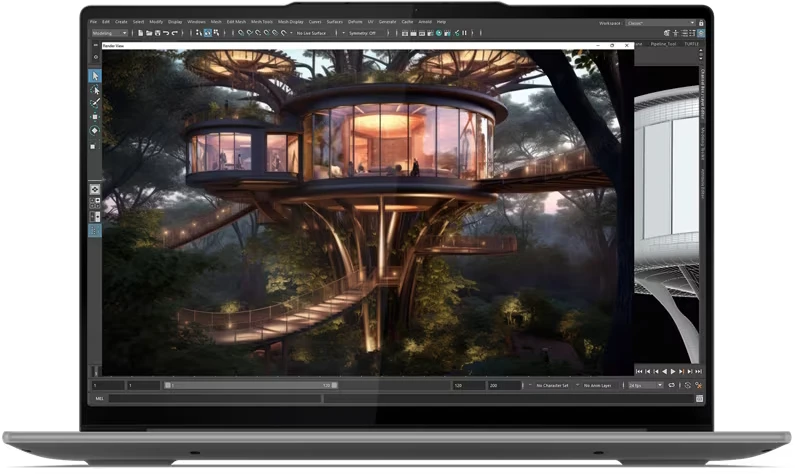Open the Windows menu
Image resolution: width=795 pixels, height=474 pixels.
pos(196,21)
